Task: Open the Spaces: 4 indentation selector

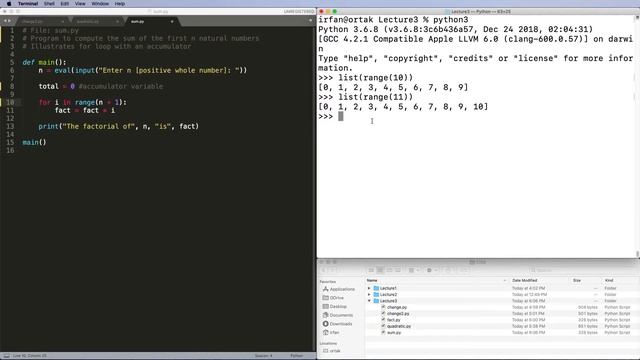Action: pyautogui.click(x=264, y=356)
